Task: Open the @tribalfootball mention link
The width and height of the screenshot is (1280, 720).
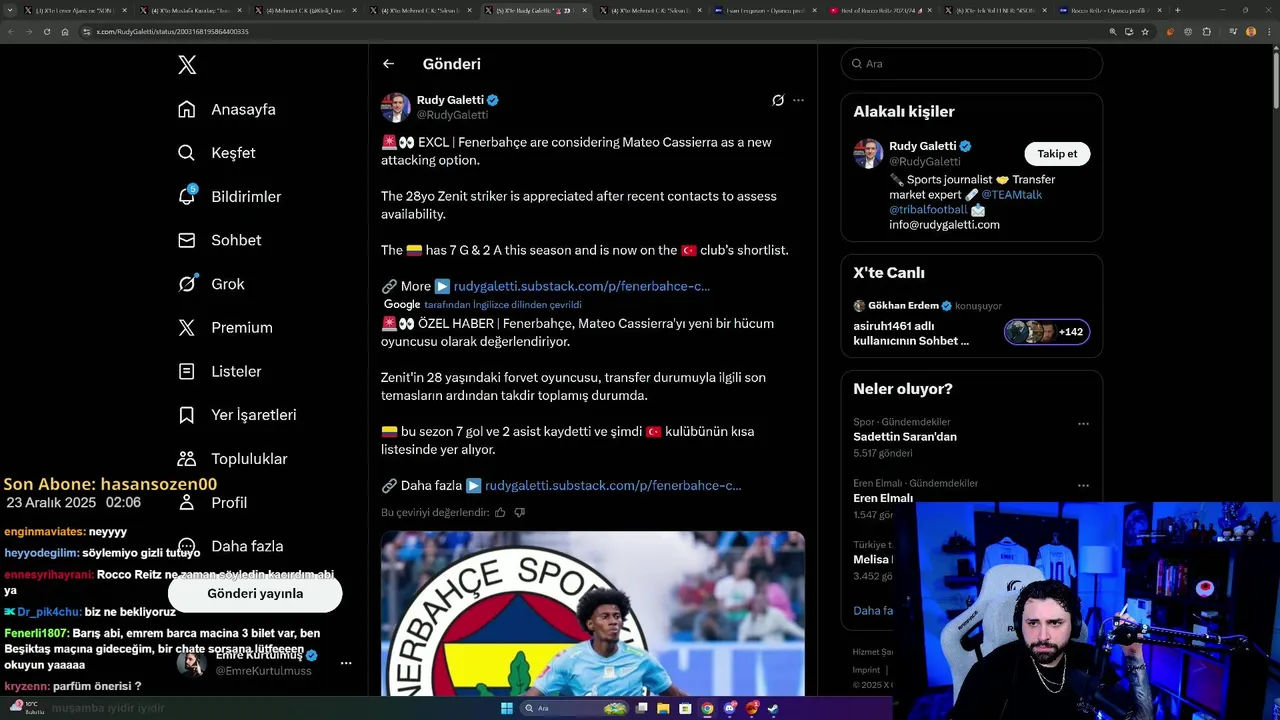Action: click(928, 210)
